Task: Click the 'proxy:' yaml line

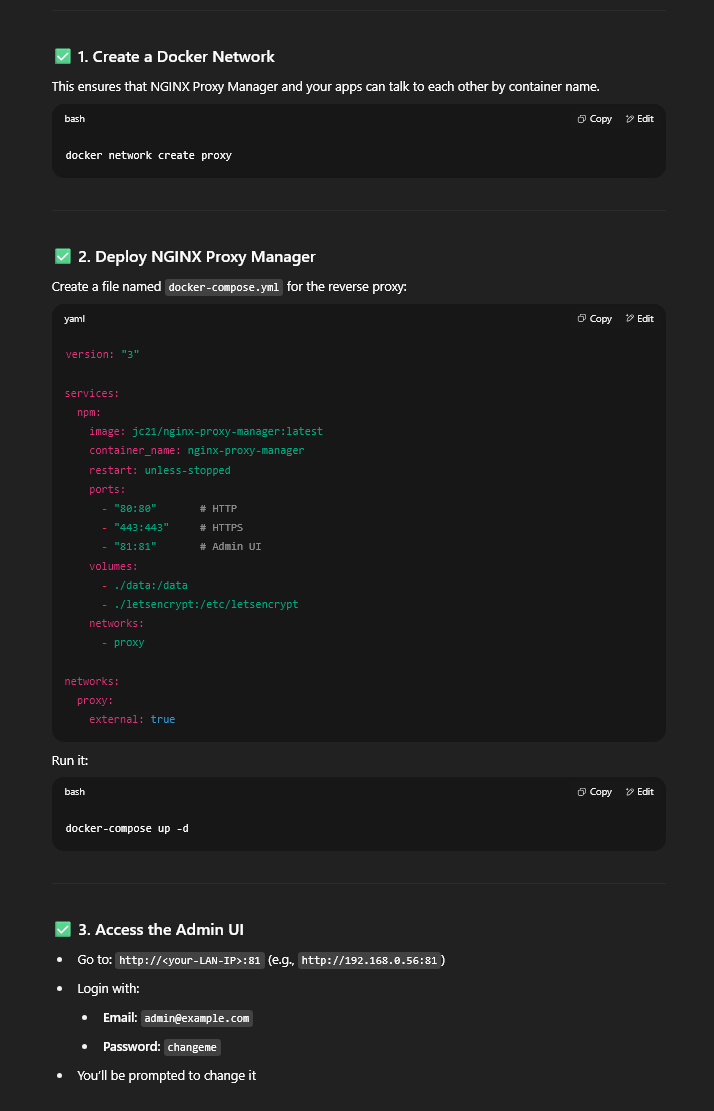Action: (96, 701)
